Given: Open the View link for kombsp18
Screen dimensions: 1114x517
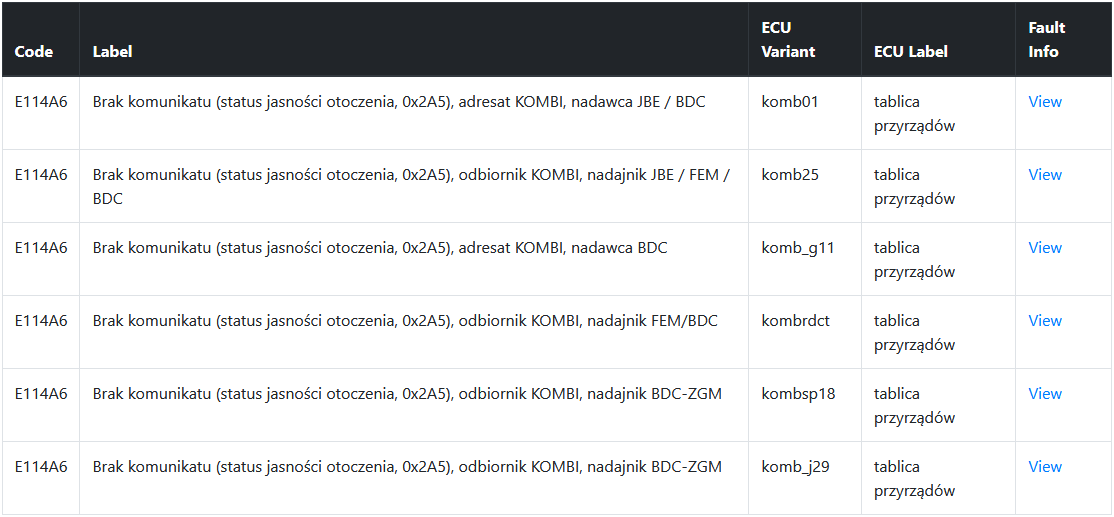Looking at the screenshot, I should (x=1045, y=393).
